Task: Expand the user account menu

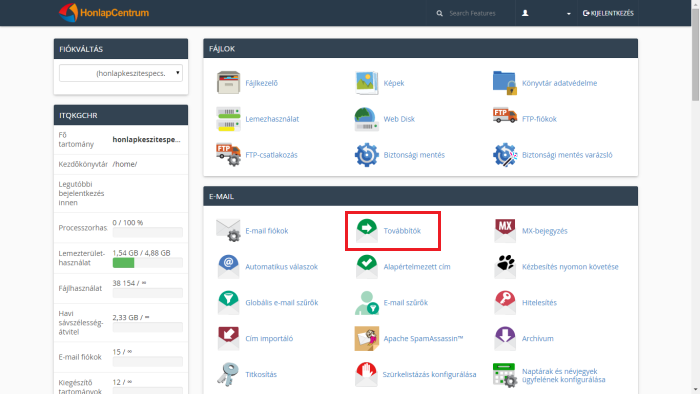Action: point(546,13)
